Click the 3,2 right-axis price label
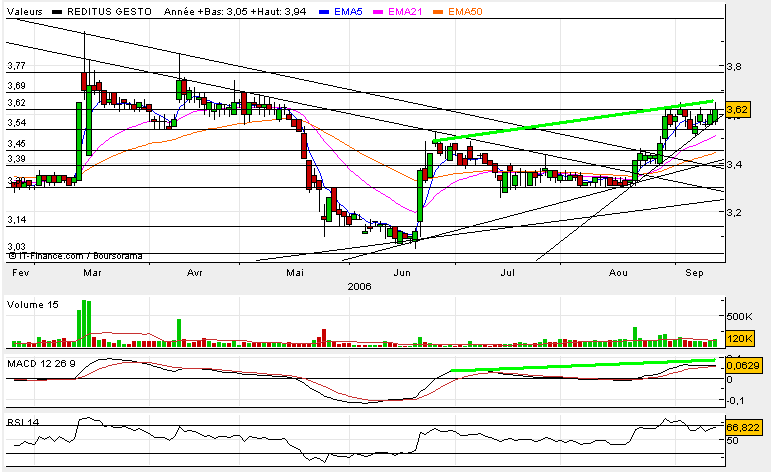This screenshot has height=472, width=772. [734, 213]
